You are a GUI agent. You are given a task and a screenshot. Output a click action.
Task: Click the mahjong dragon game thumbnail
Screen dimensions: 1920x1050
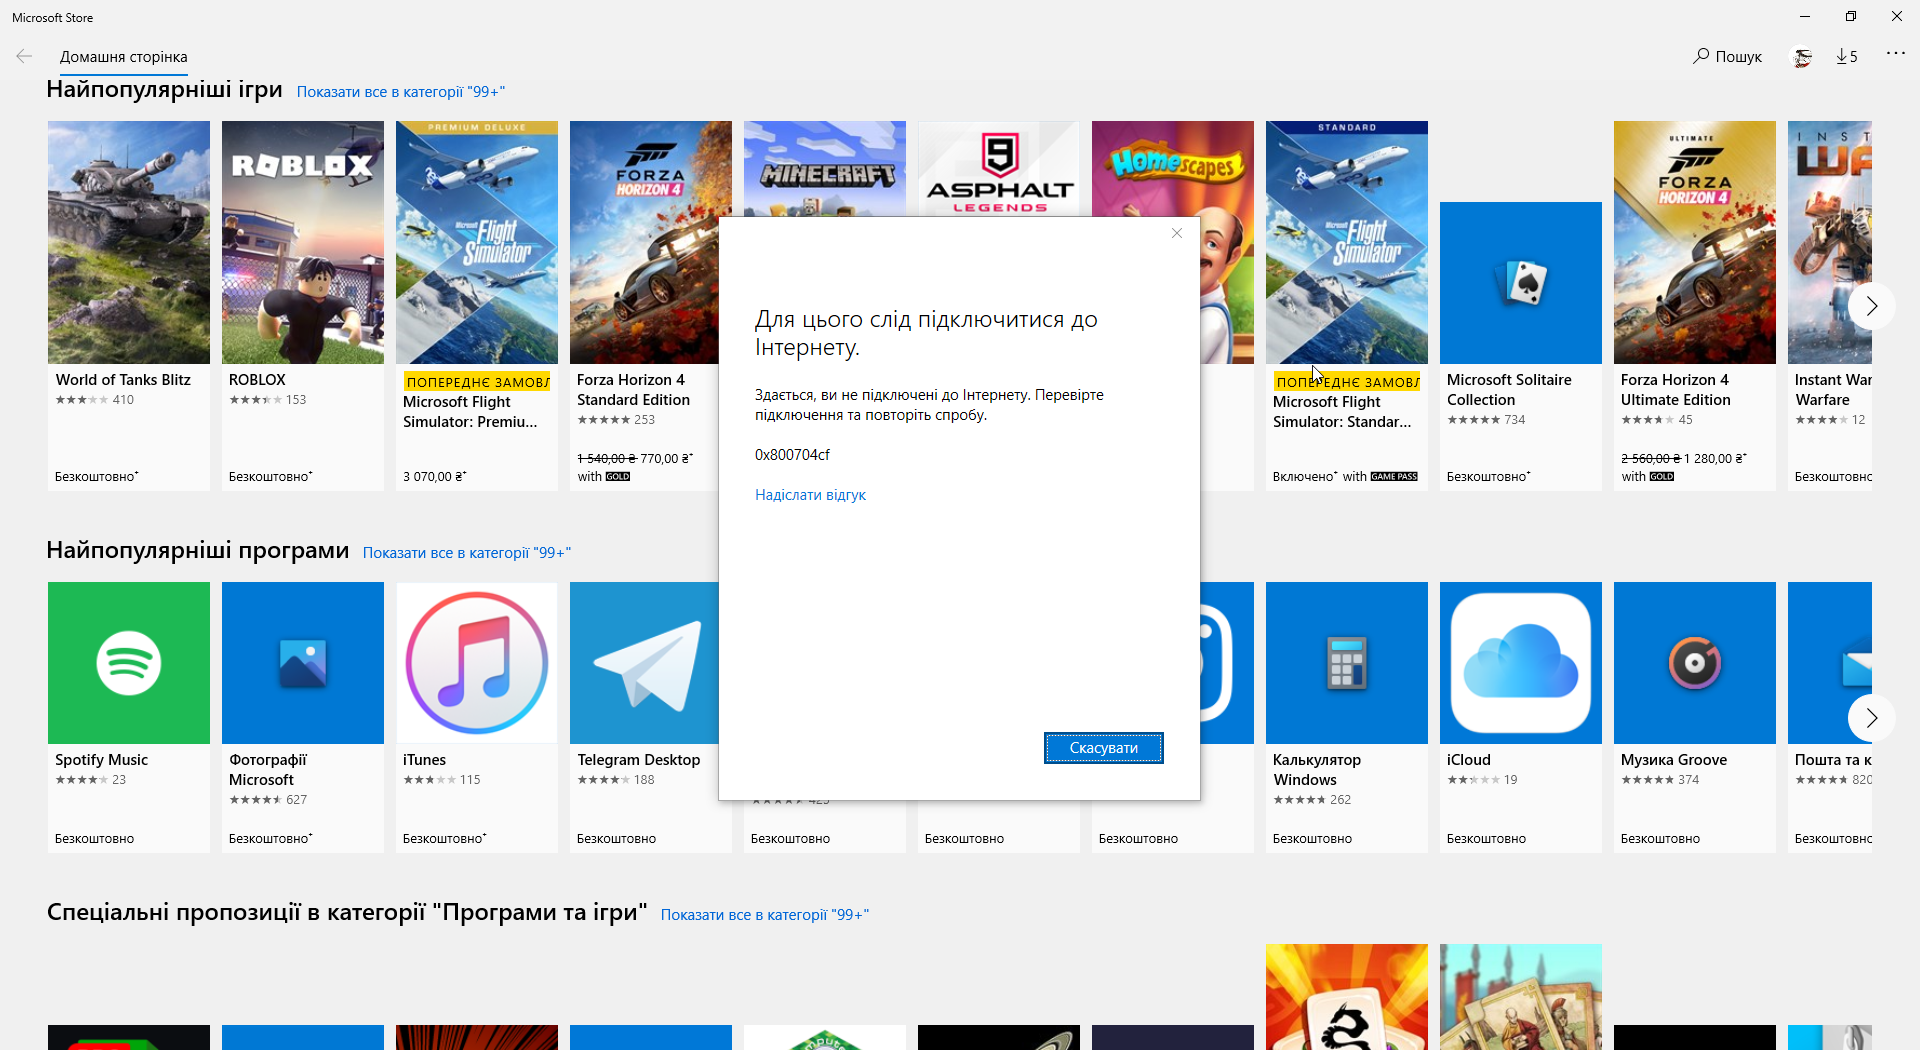pyautogui.click(x=1347, y=997)
